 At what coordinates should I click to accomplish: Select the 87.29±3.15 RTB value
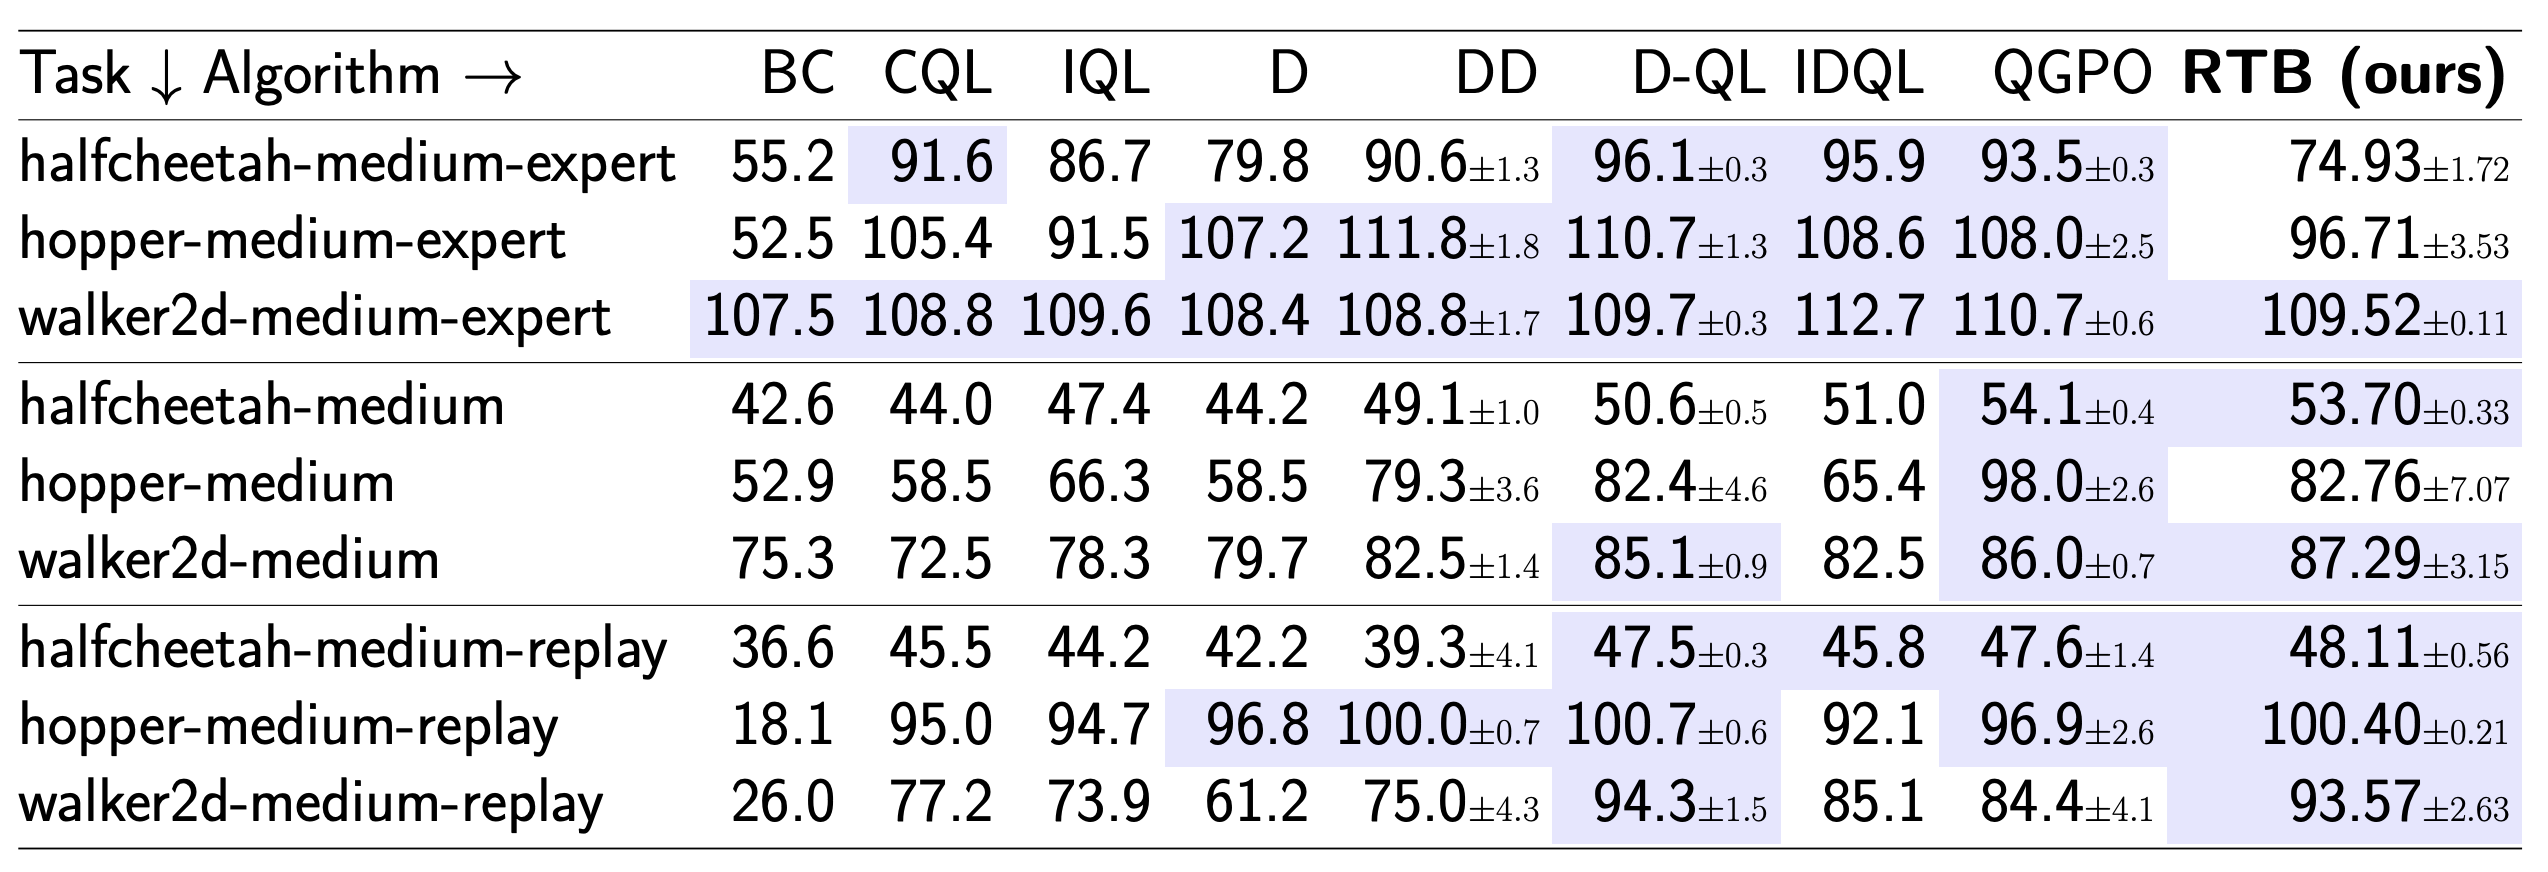tap(2399, 560)
